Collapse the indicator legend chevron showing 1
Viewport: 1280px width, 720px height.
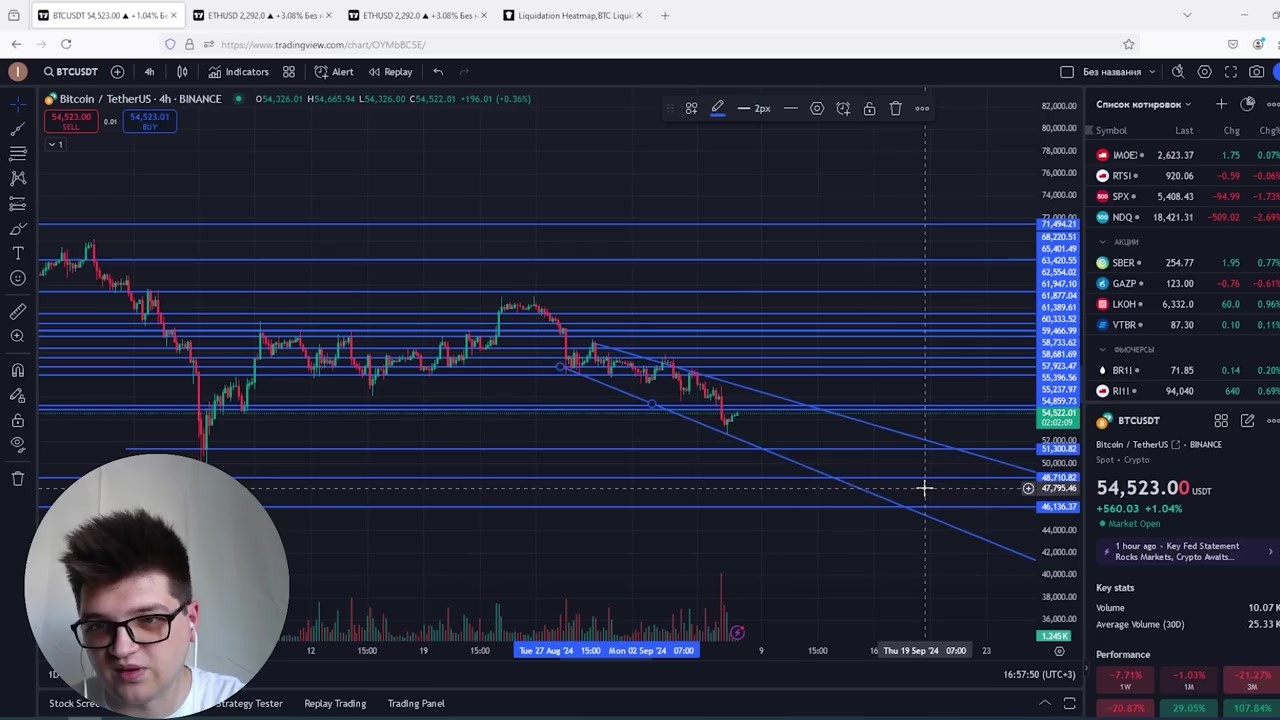click(55, 145)
